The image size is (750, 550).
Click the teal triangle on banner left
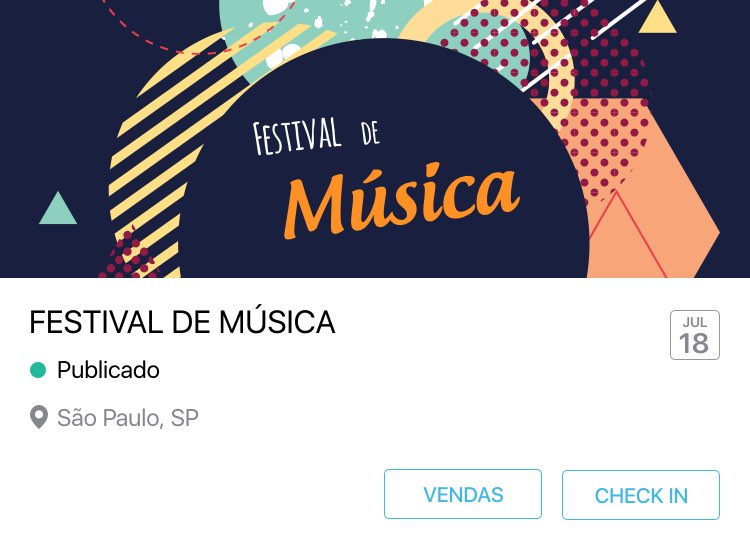pyautogui.click(x=58, y=208)
